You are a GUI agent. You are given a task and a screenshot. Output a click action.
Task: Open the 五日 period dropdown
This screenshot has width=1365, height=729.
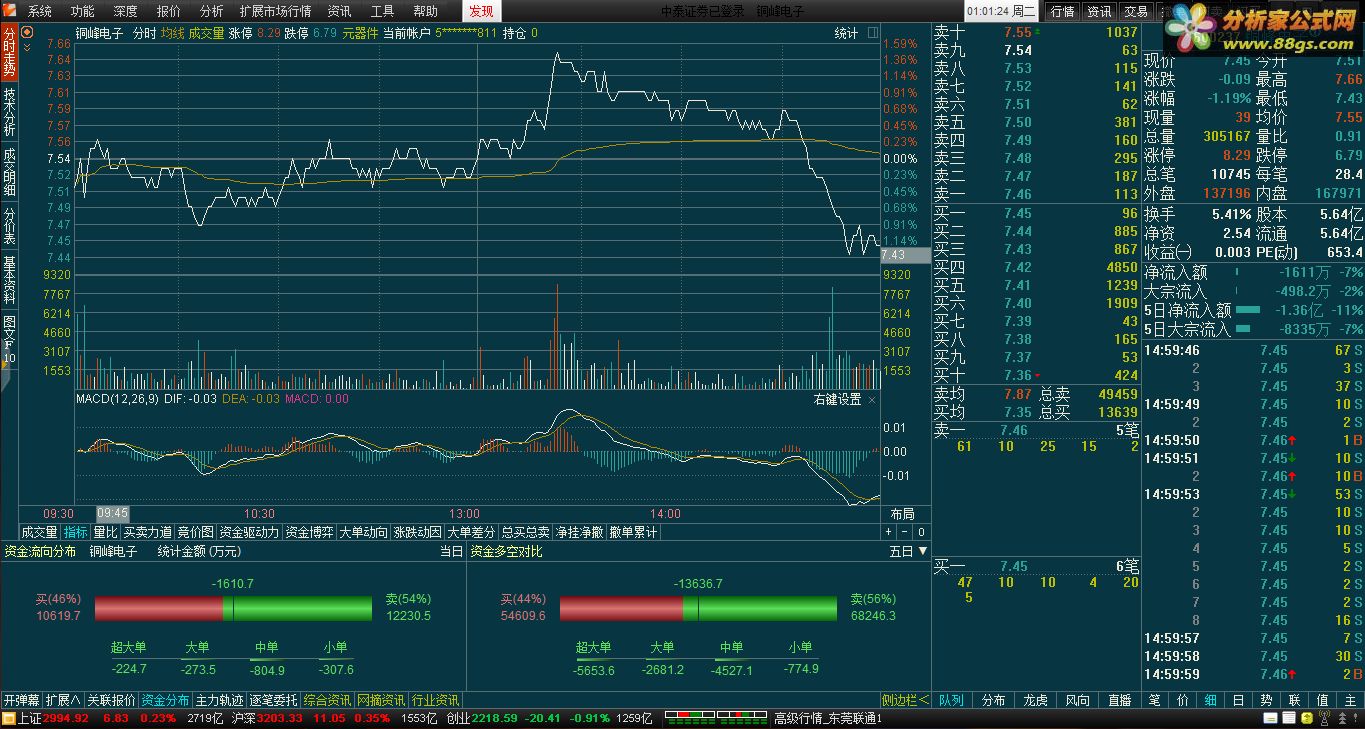909,551
